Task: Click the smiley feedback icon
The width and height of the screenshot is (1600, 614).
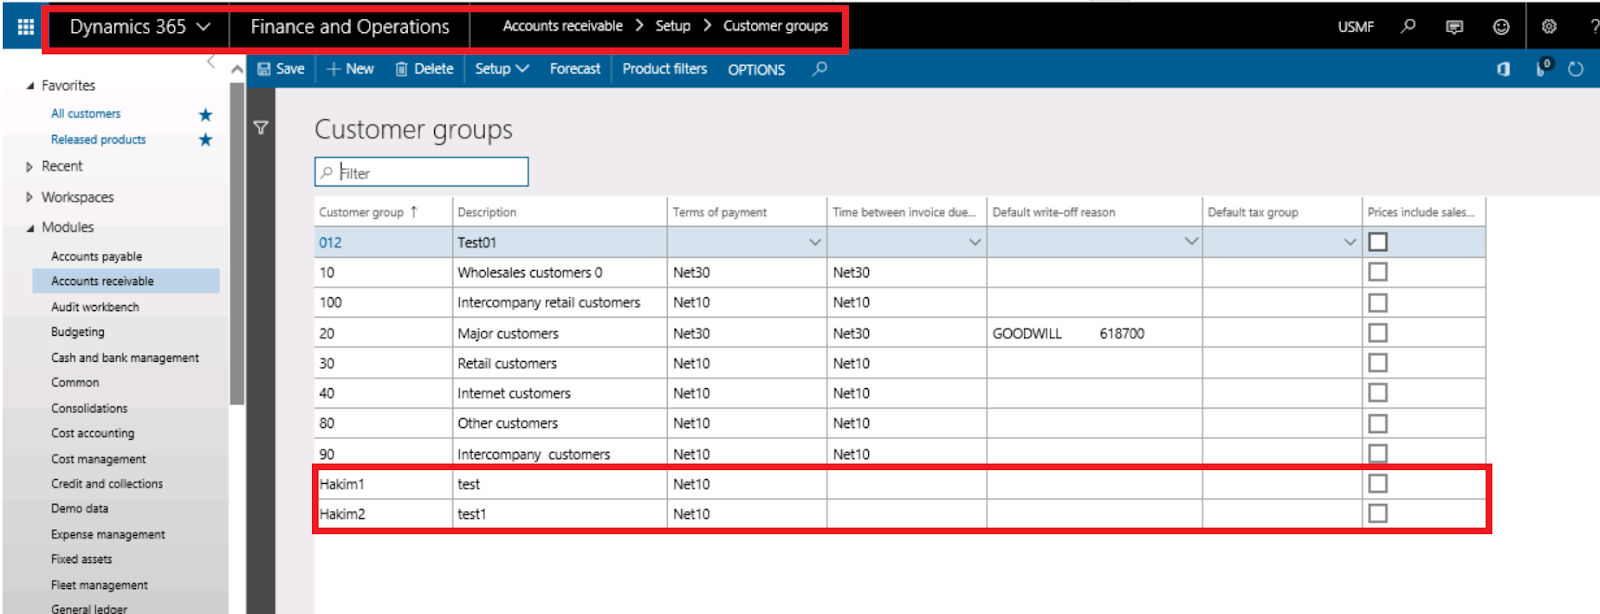Action: tap(1501, 27)
